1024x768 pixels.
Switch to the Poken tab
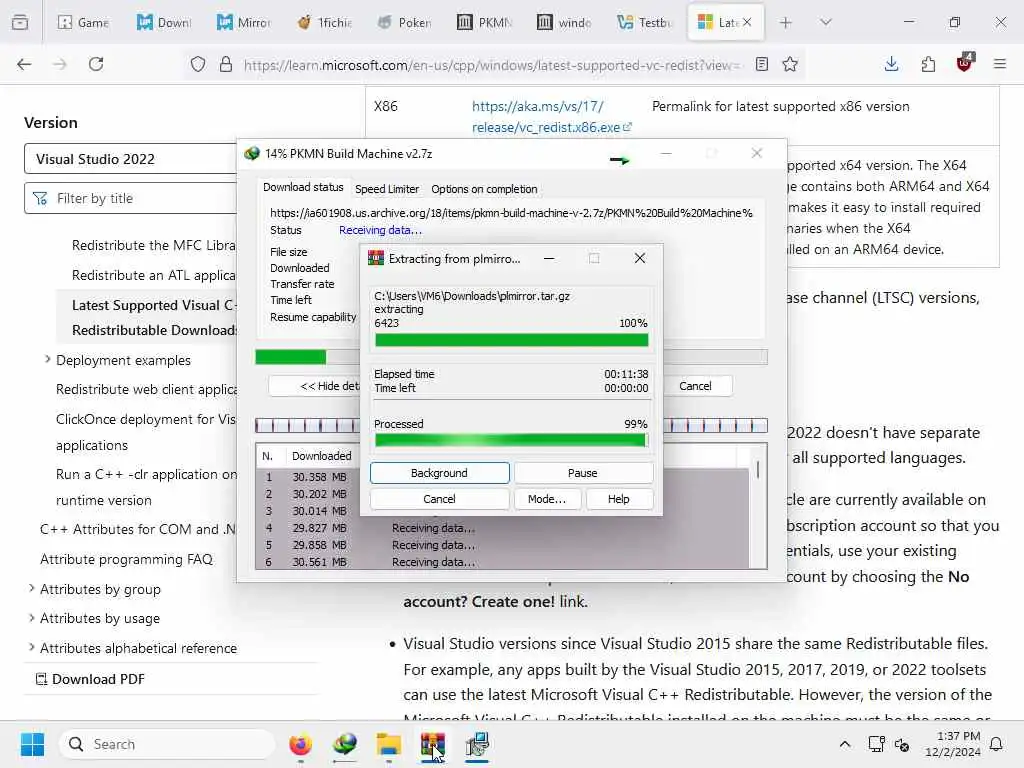(x=405, y=23)
